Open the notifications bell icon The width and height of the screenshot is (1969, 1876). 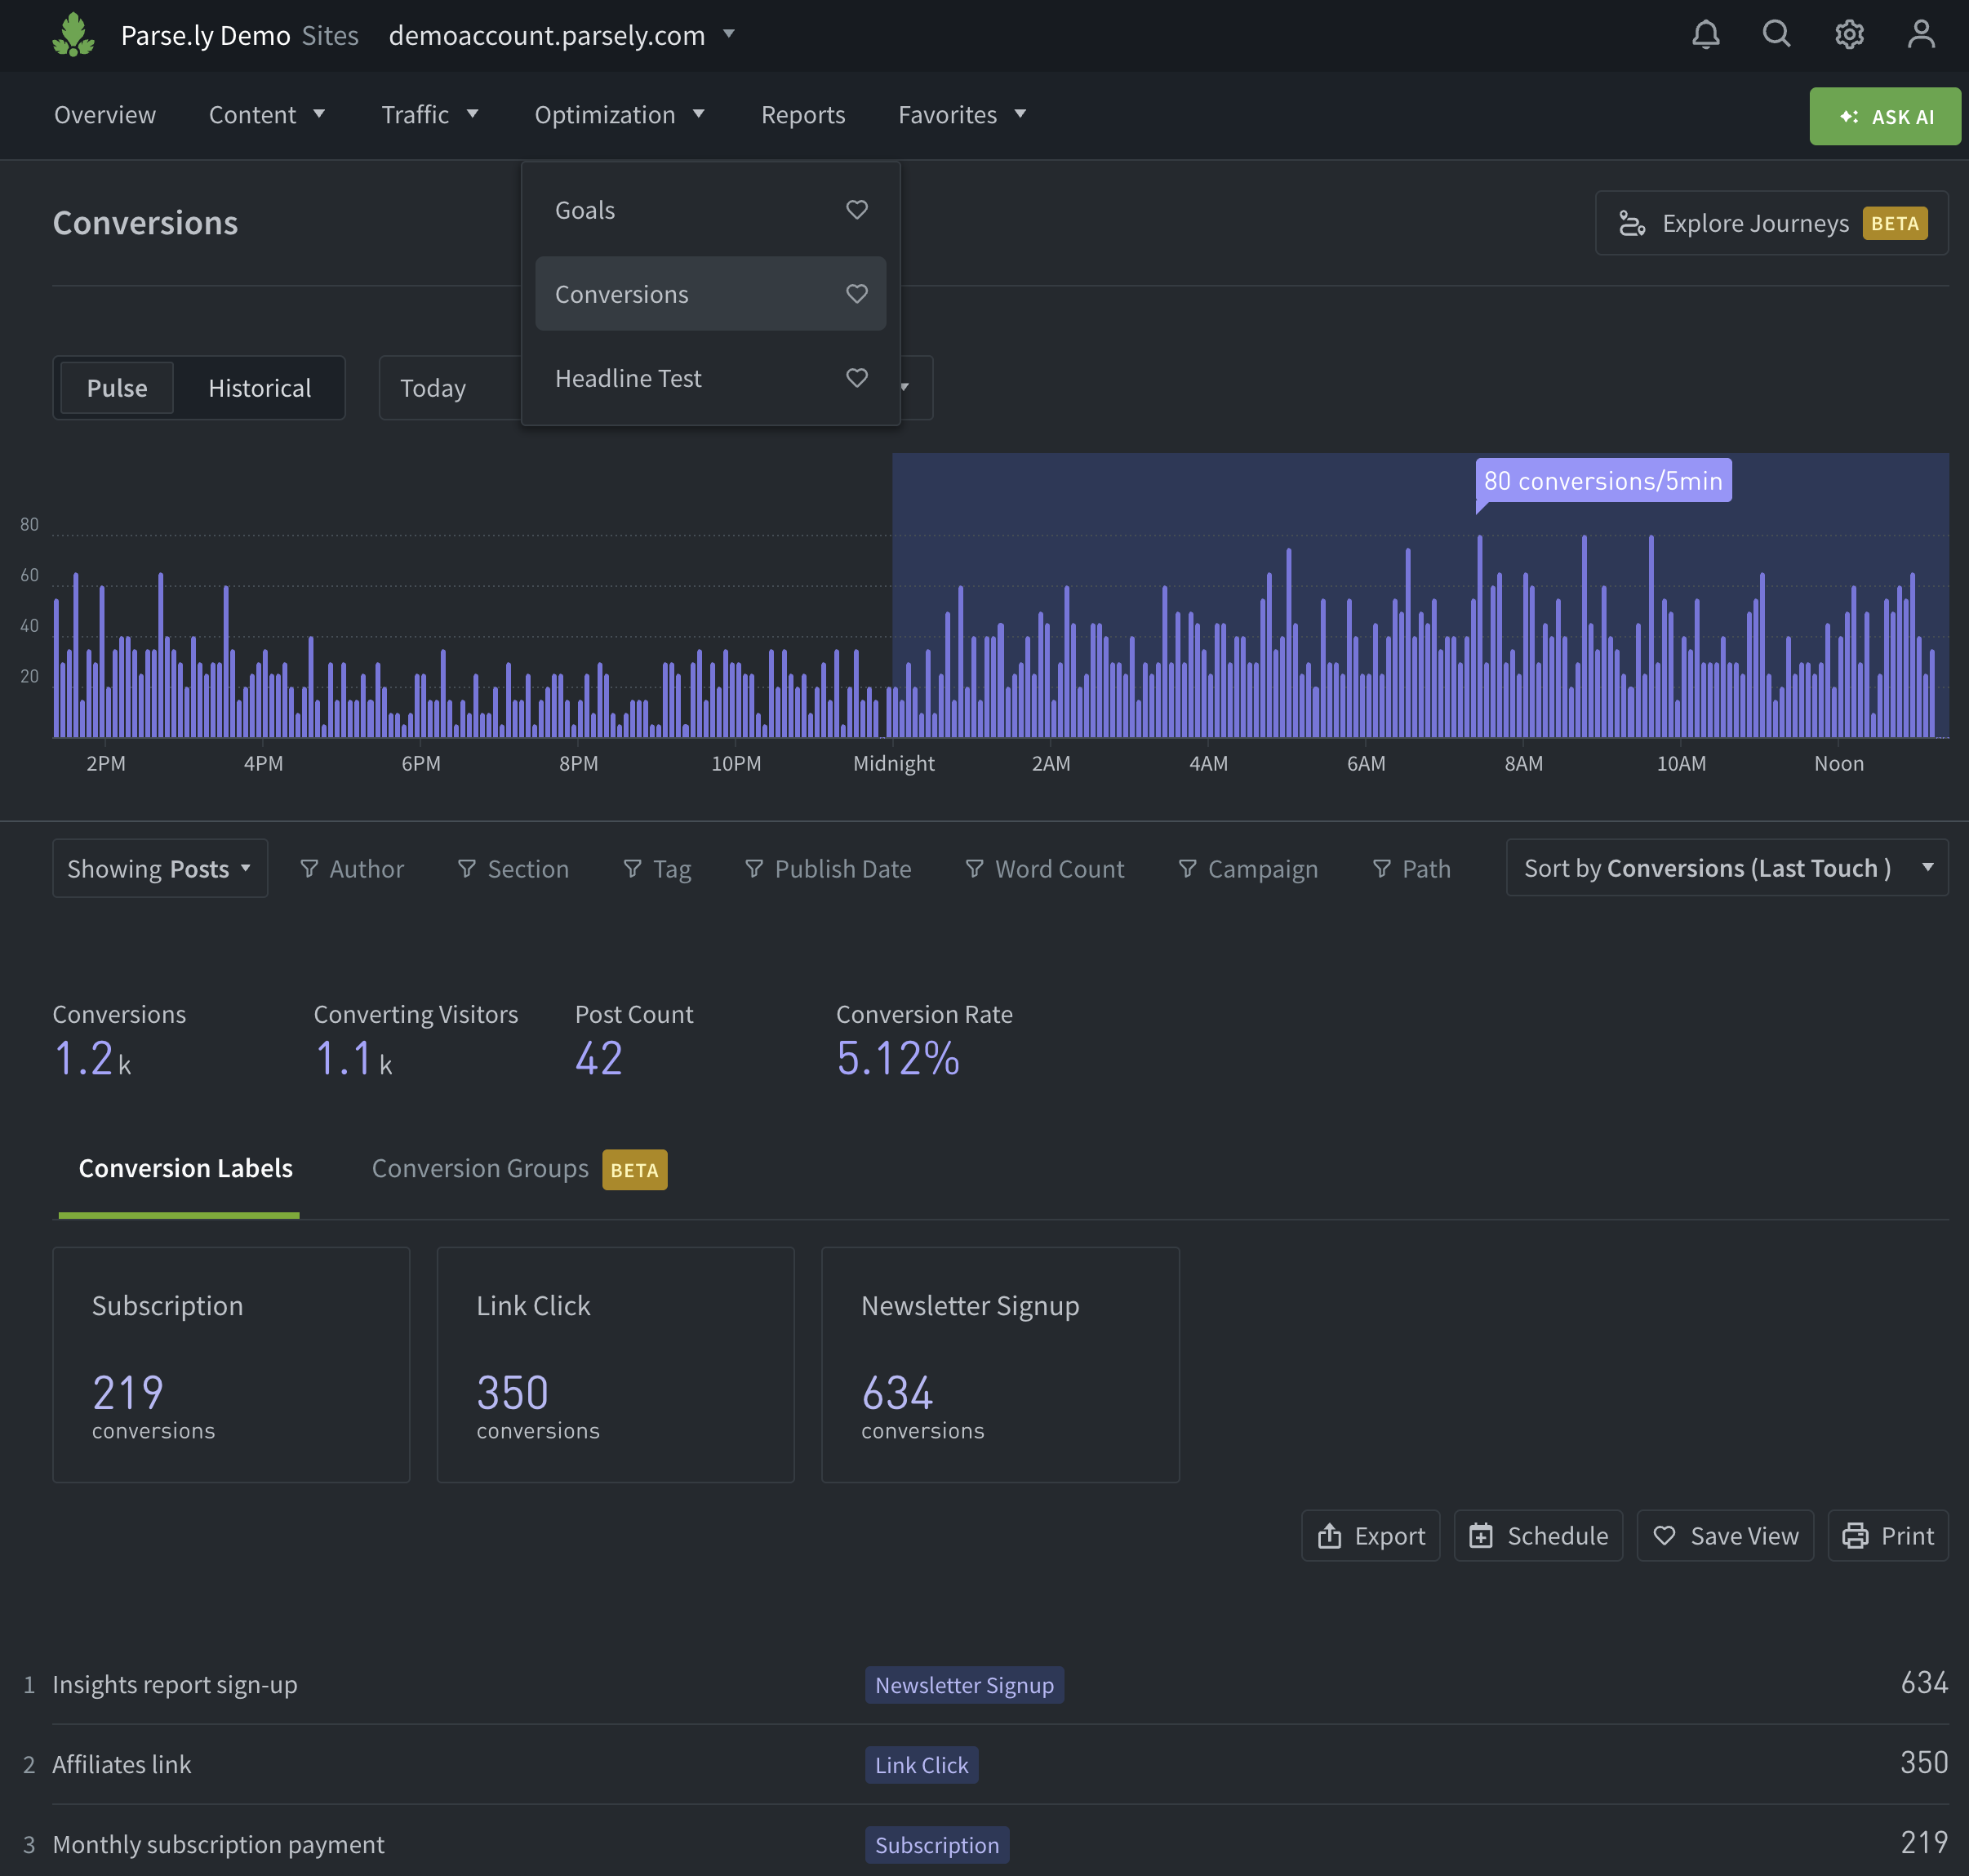(1705, 35)
